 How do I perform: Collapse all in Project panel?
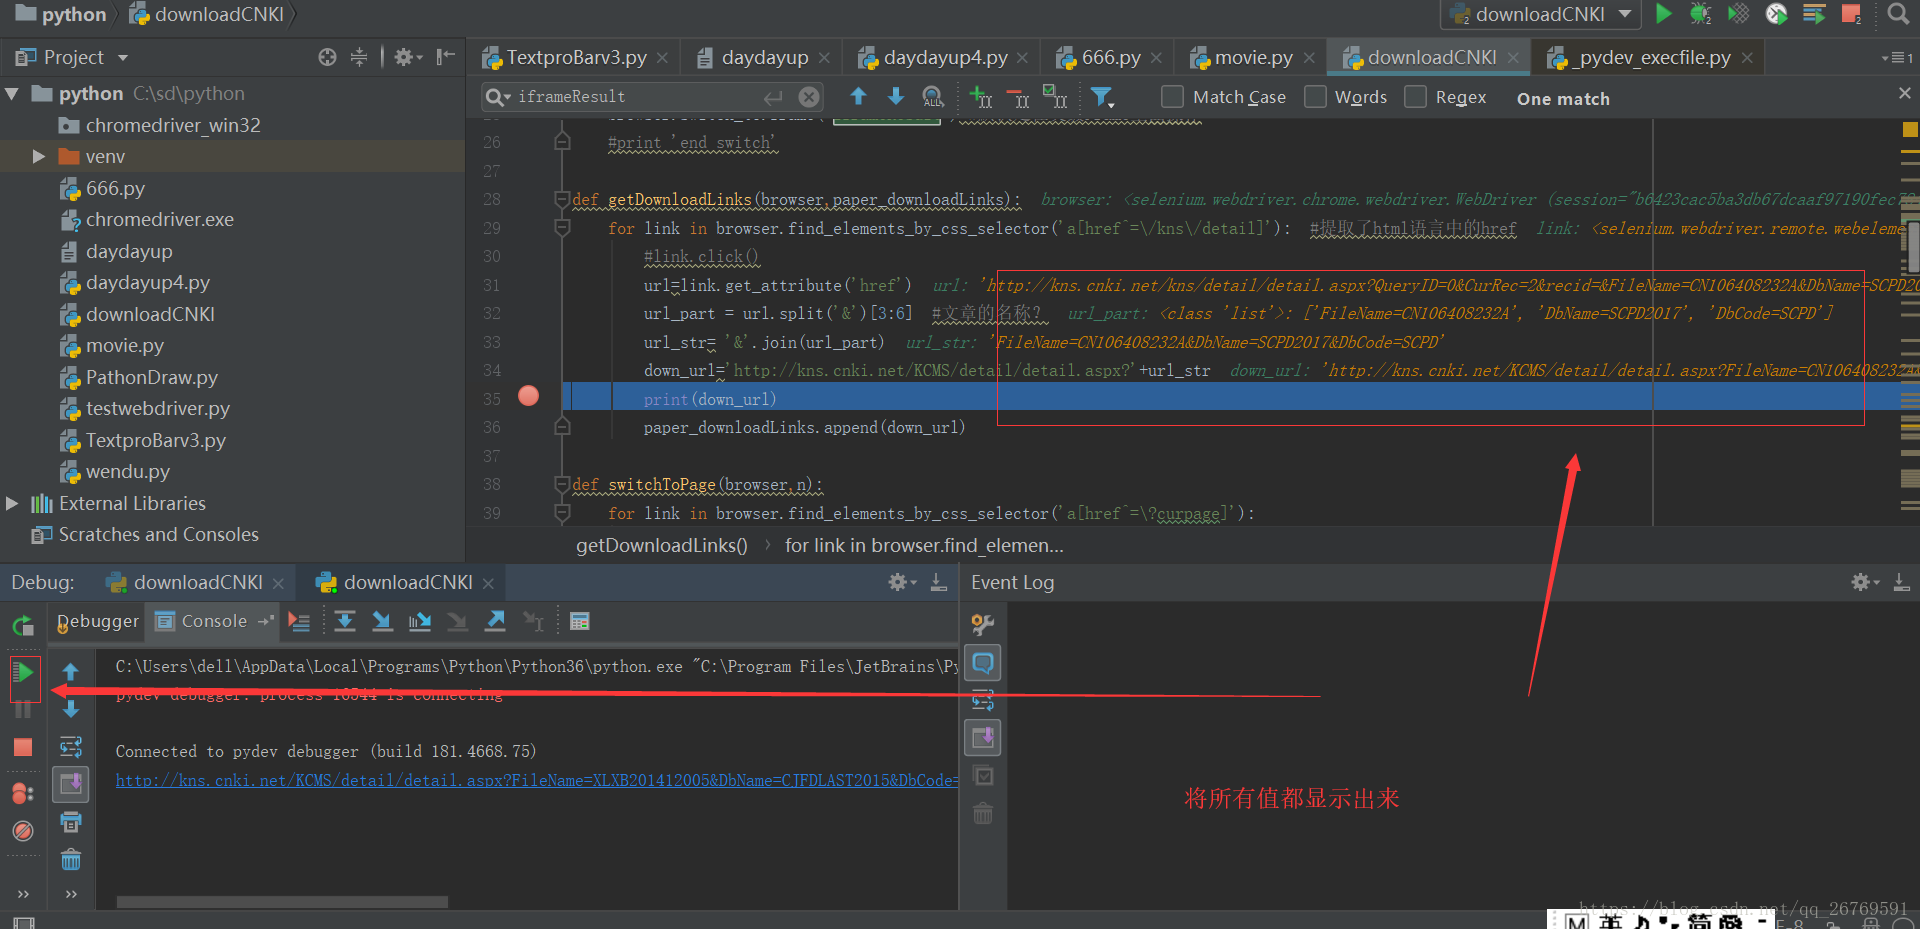359,57
